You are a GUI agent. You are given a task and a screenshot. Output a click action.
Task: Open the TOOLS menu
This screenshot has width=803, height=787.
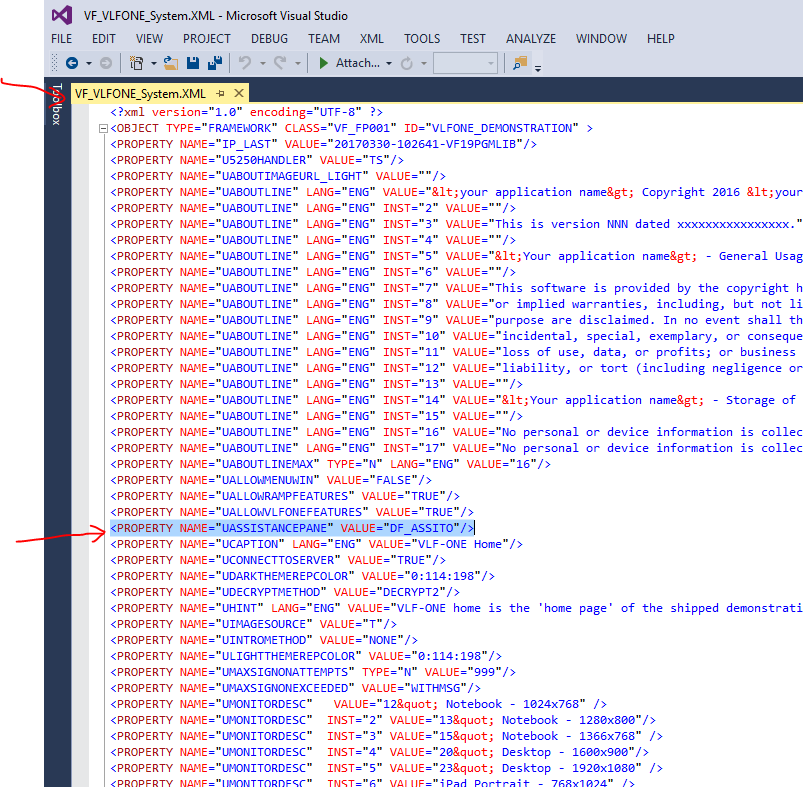point(421,39)
